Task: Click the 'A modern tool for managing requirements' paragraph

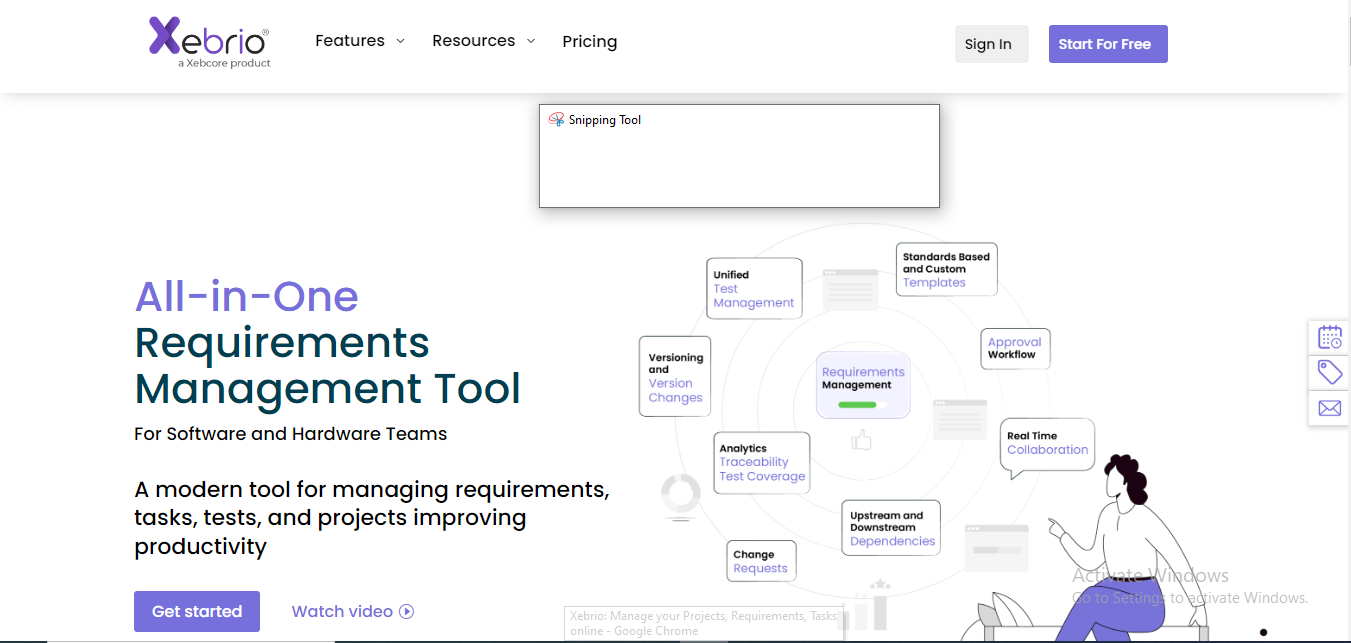Action: [x=372, y=518]
